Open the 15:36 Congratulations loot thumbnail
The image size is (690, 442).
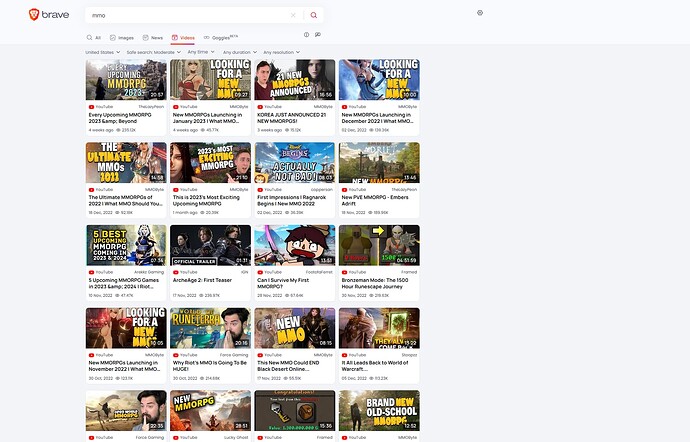coord(295,410)
